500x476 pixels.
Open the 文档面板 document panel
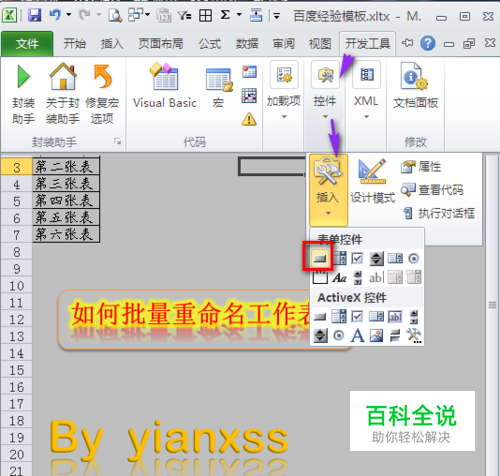tap(415, 86)
